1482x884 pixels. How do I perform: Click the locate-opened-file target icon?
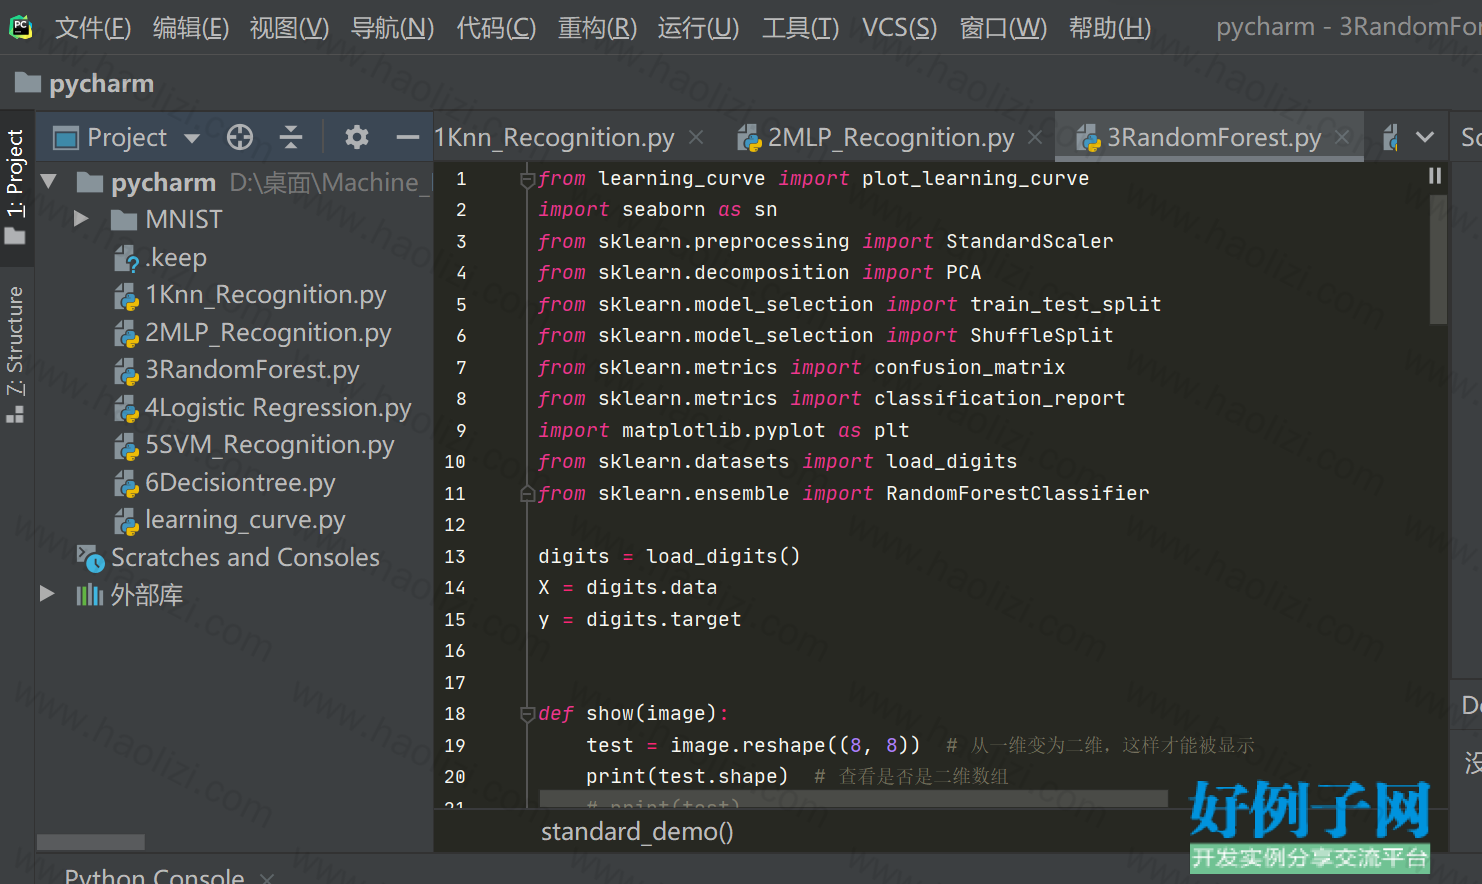tap(240, 137)
